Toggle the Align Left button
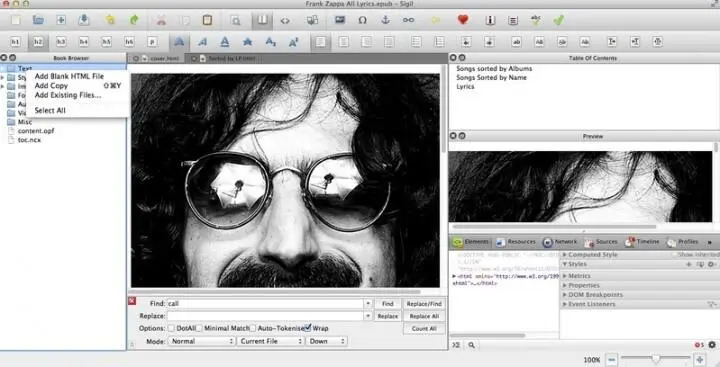Image resolution: width=720 pixels, height=367 pixels. coord(321,42)
